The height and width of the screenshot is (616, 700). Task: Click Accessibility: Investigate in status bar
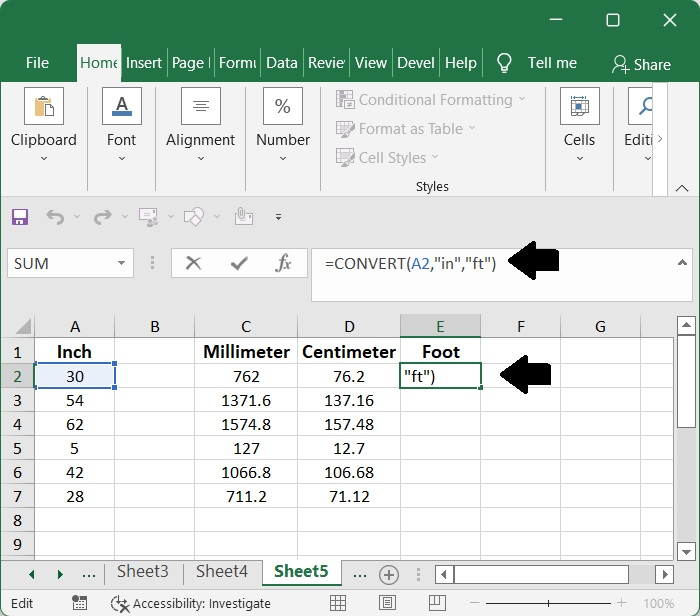coord(190,603)
